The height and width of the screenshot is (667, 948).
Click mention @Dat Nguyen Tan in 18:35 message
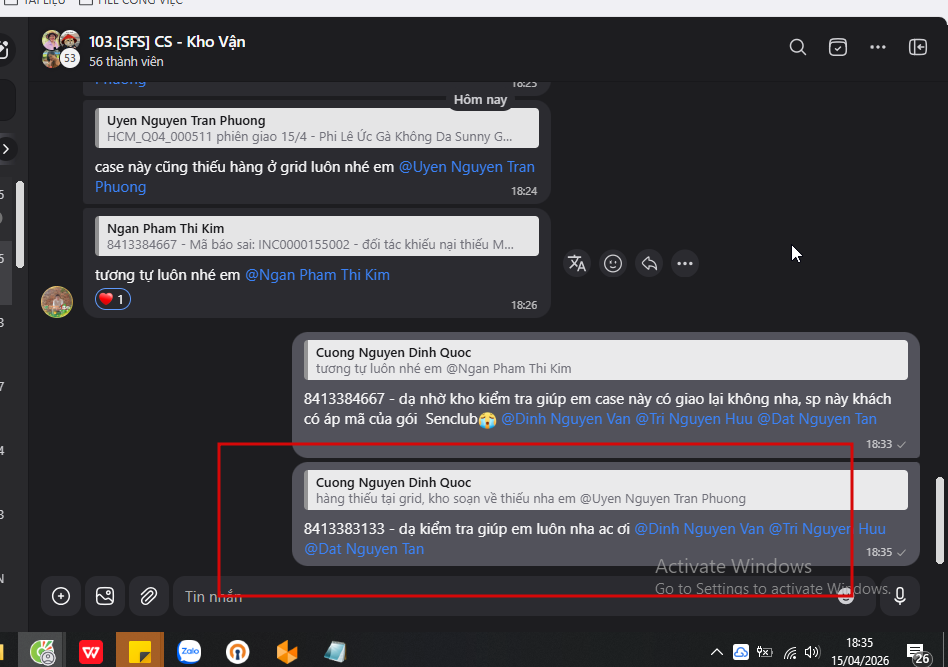coord(364,548)
